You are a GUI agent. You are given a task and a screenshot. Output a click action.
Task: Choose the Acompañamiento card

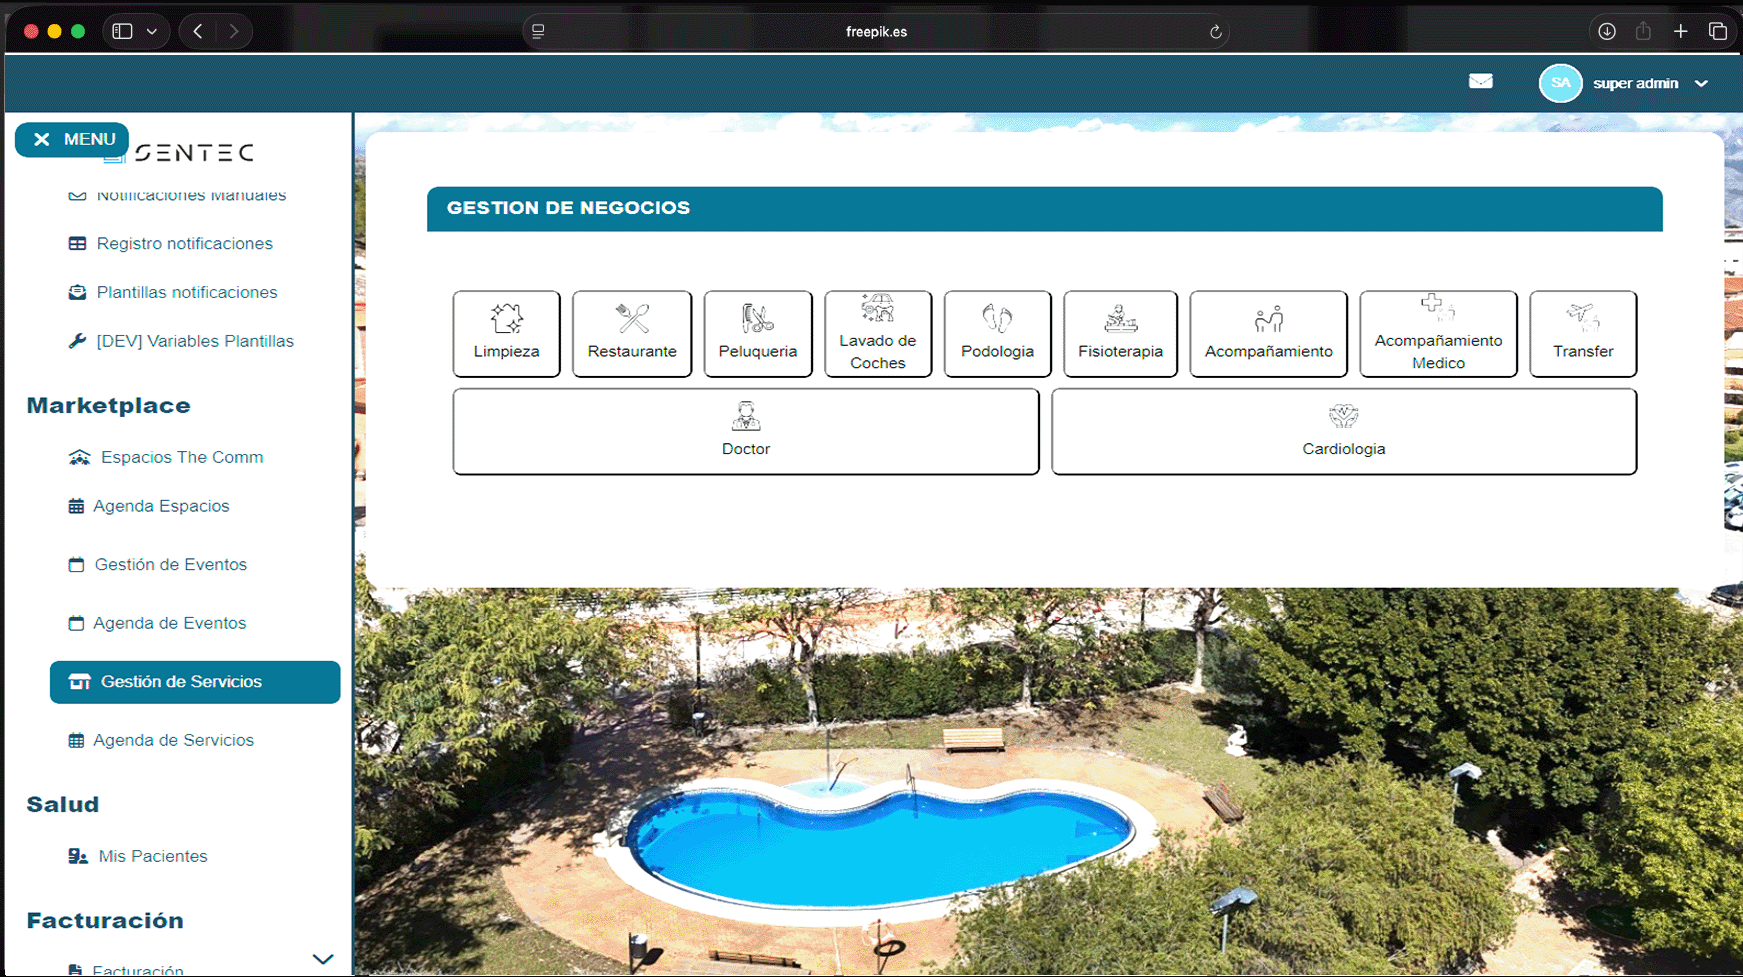click(1268, 334)
